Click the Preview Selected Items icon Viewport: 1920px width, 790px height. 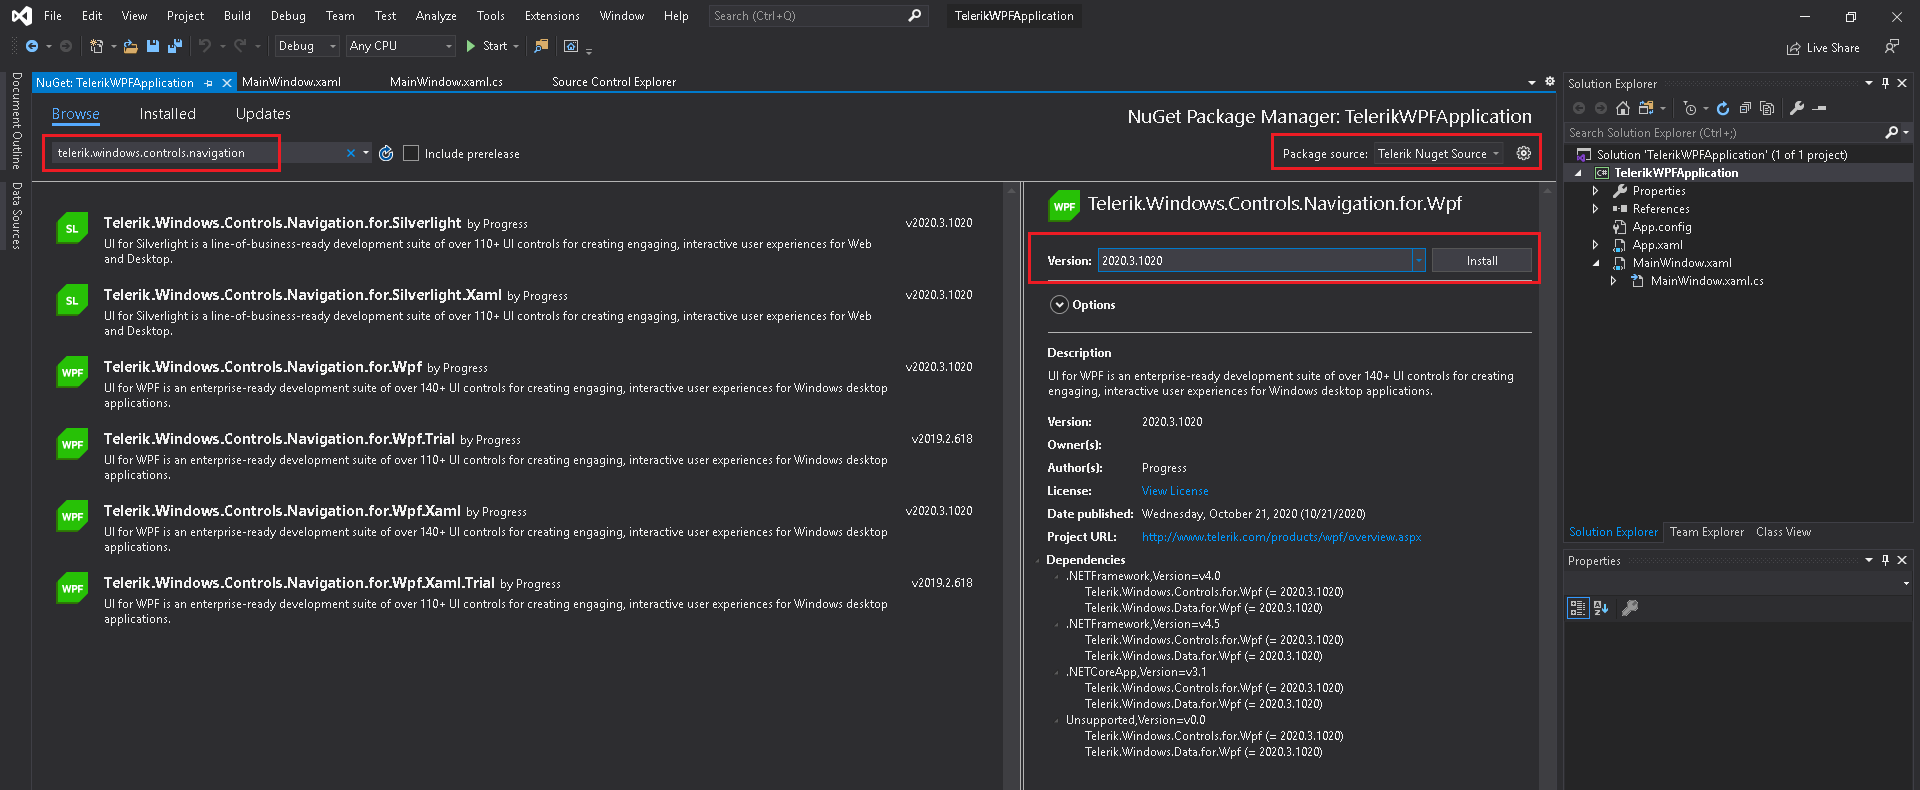[x=1820, y=108]
